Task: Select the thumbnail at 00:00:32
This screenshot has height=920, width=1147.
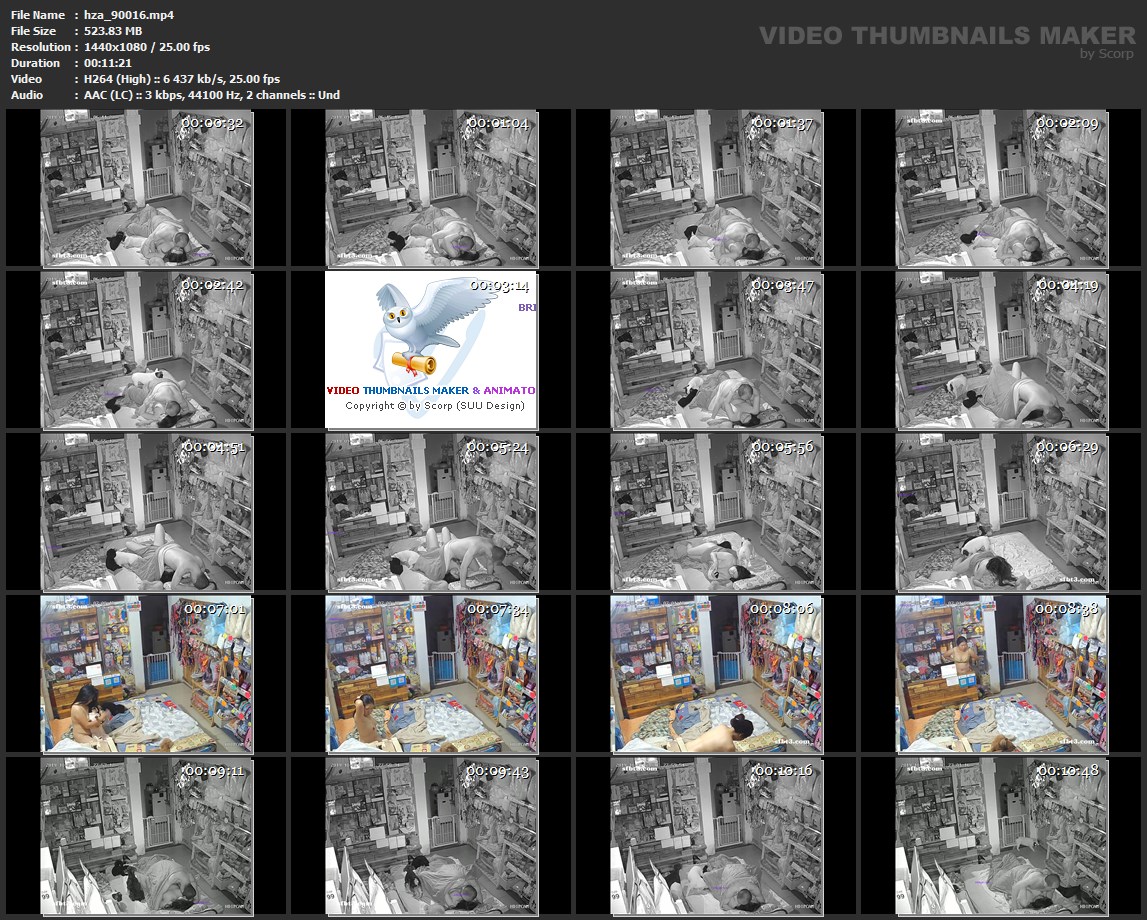Action: (147, 188)
